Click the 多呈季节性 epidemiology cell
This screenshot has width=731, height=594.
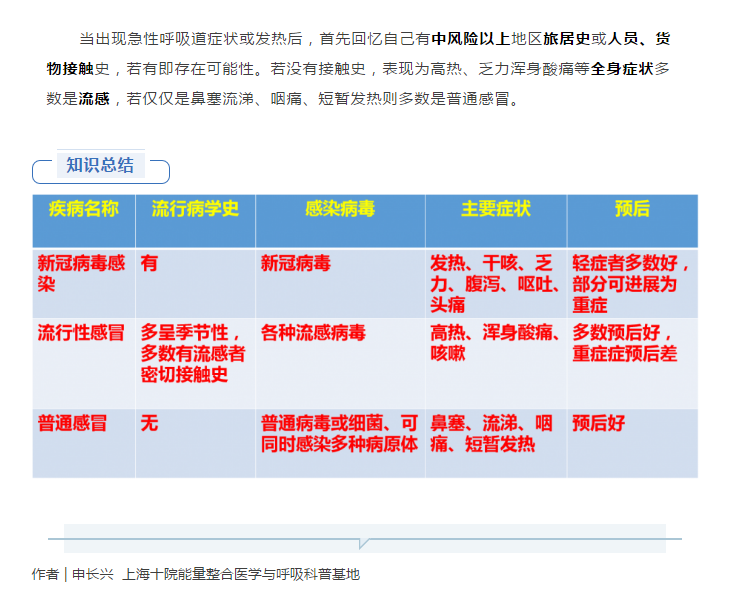click(x=195, y=363)
